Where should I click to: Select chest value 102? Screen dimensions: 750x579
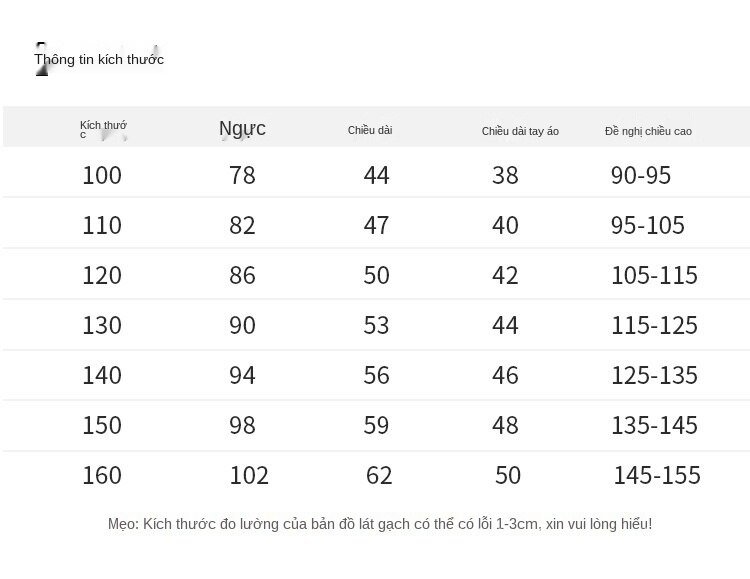pos(250,476)
